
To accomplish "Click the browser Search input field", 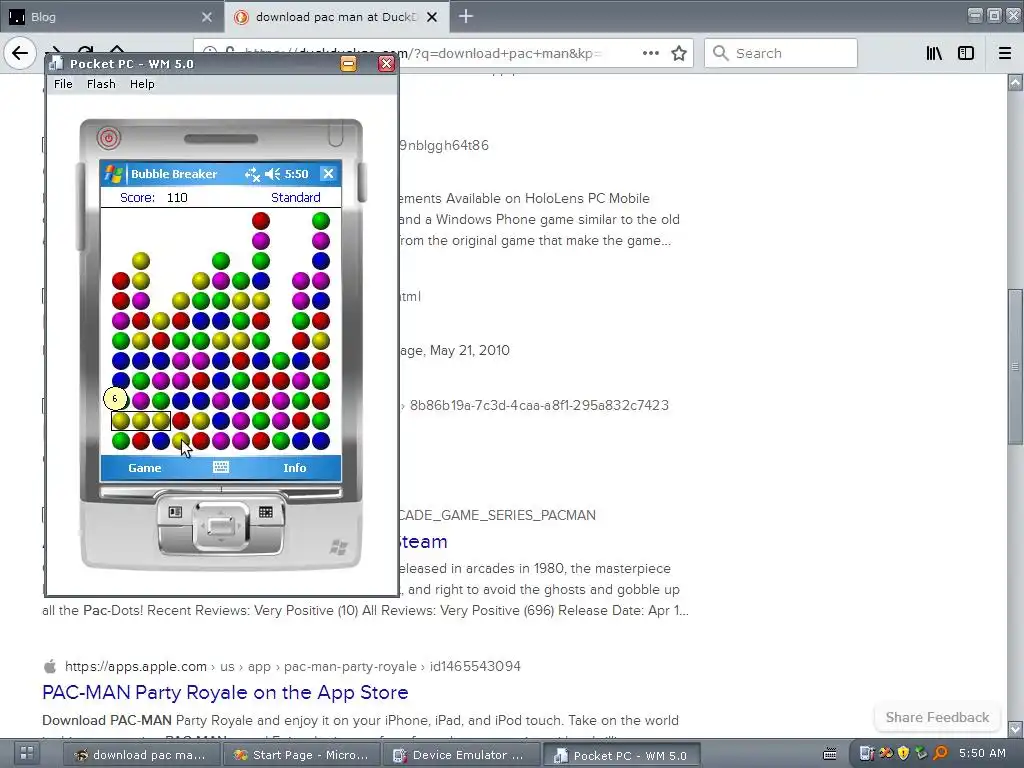I will pyautogui.click(x=780, y=53).
